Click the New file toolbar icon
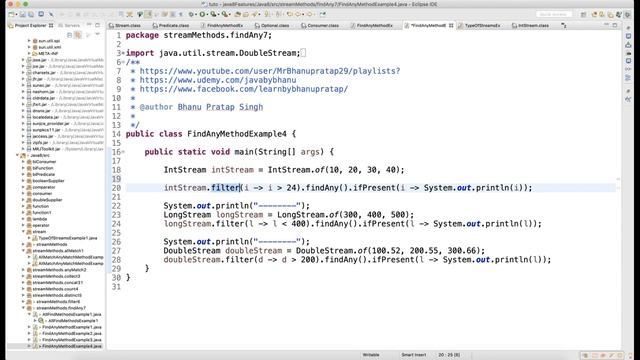The width and height of the screenshot is (640, 360). [11, 14]
